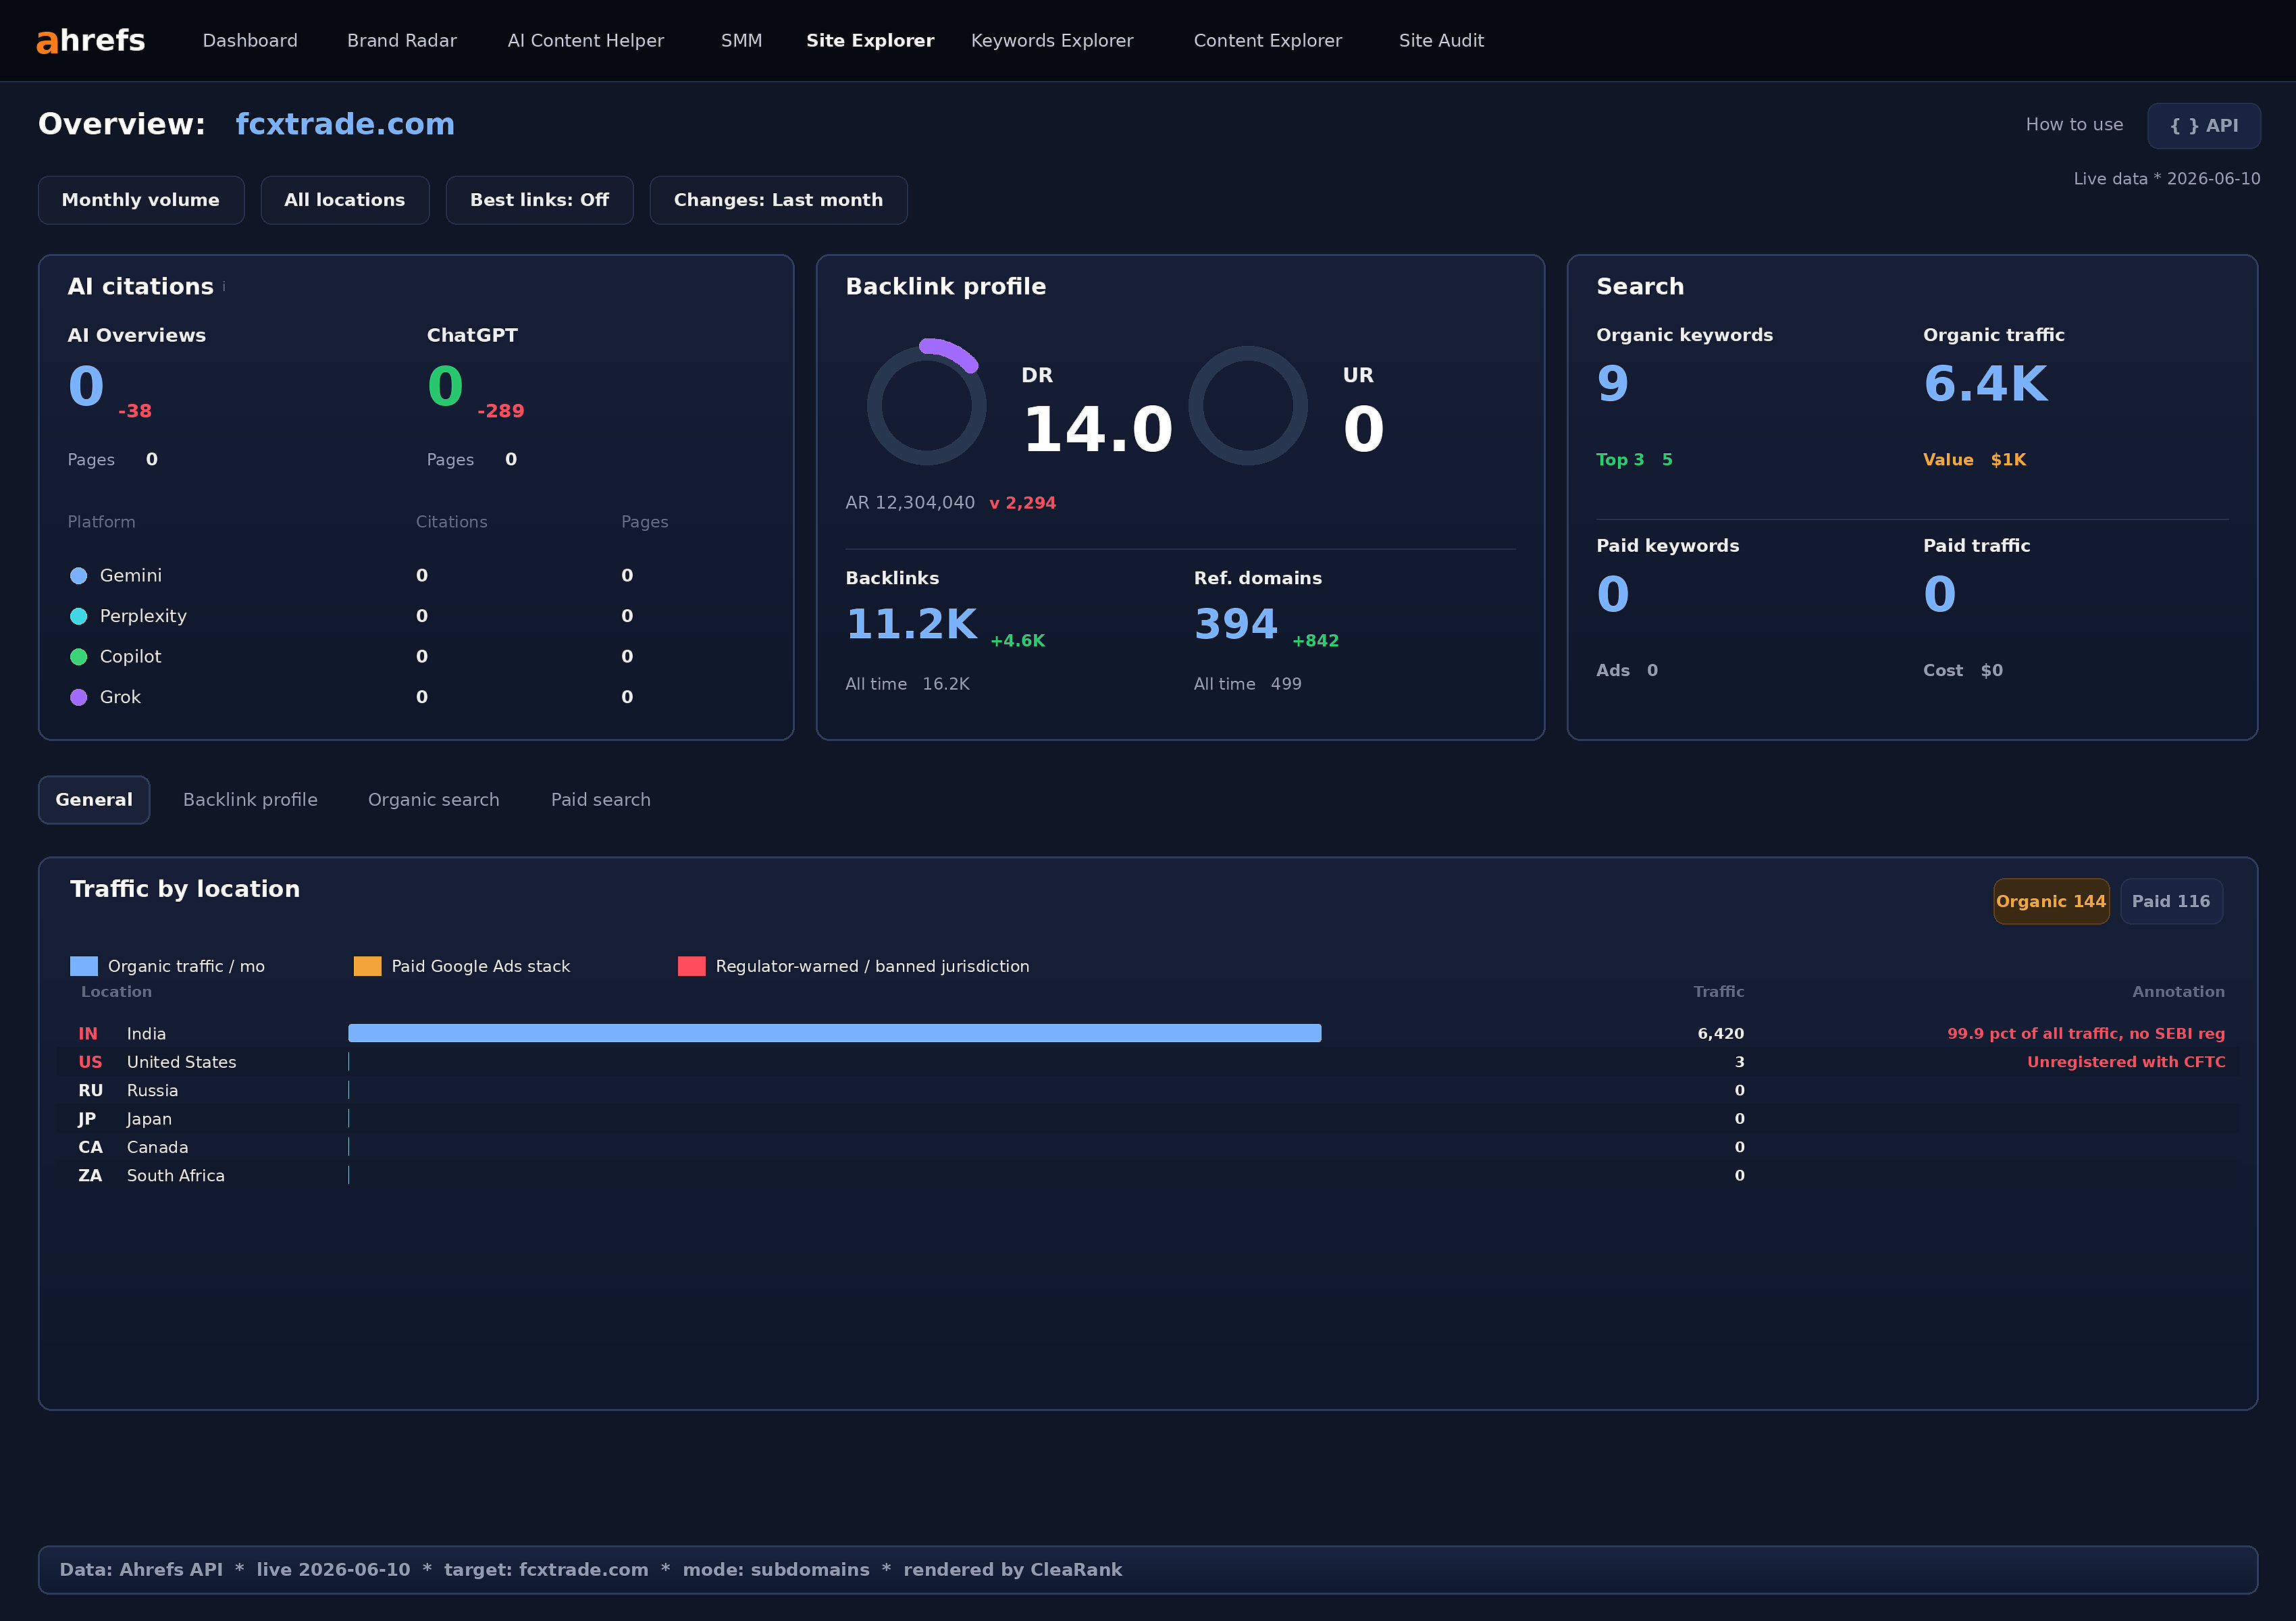Click the footer data source bar
This screenshot has height=1621, width=2296.
pyautogui.click(x=1148, y=1570)
